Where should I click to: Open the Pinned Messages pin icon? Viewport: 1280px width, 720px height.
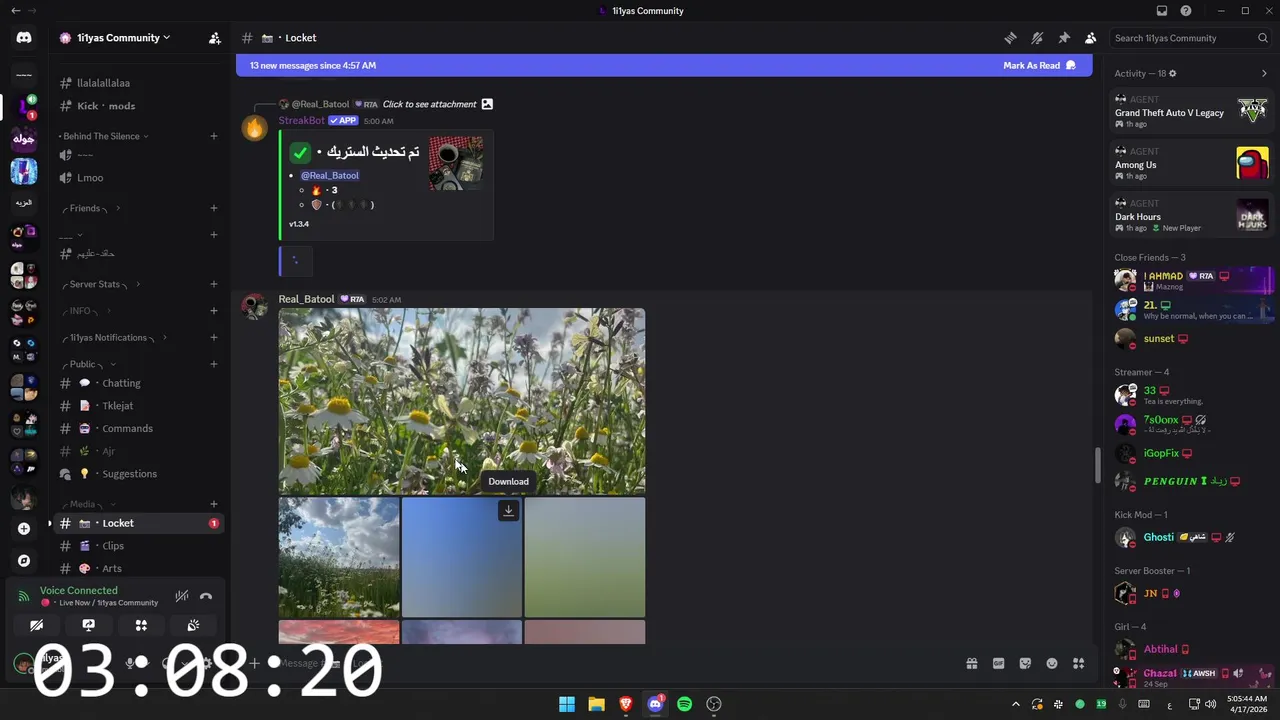coord(1064,38)
